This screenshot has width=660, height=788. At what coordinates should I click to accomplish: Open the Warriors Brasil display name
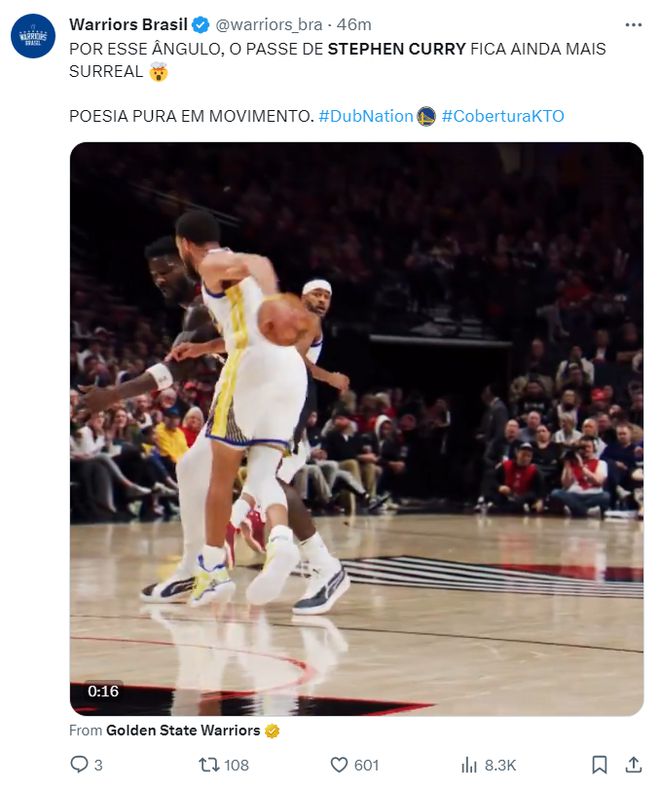[x=129, y=25]
